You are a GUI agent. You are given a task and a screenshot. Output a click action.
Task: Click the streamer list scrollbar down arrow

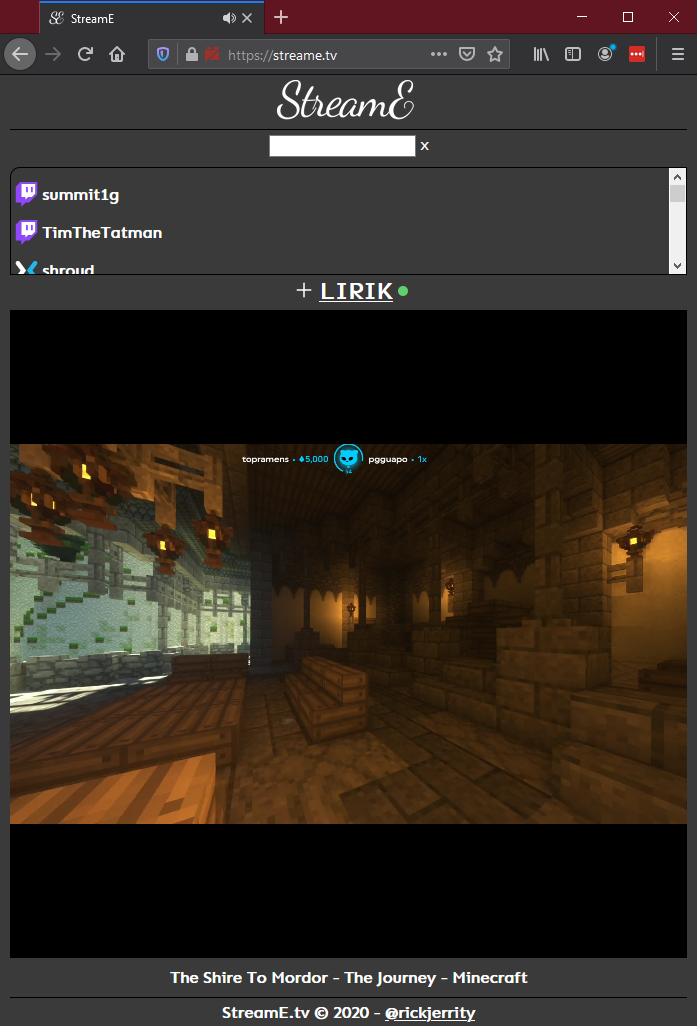[x=677, y=266]
